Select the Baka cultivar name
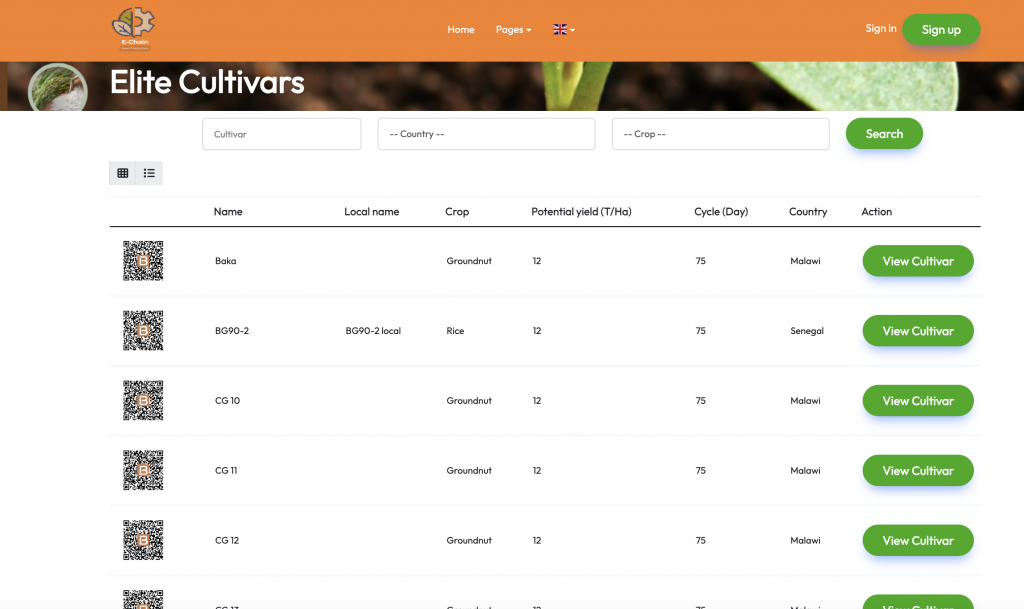Viewport: 1024px width, 609px height. pyautogui.click(x=225, y=261)
